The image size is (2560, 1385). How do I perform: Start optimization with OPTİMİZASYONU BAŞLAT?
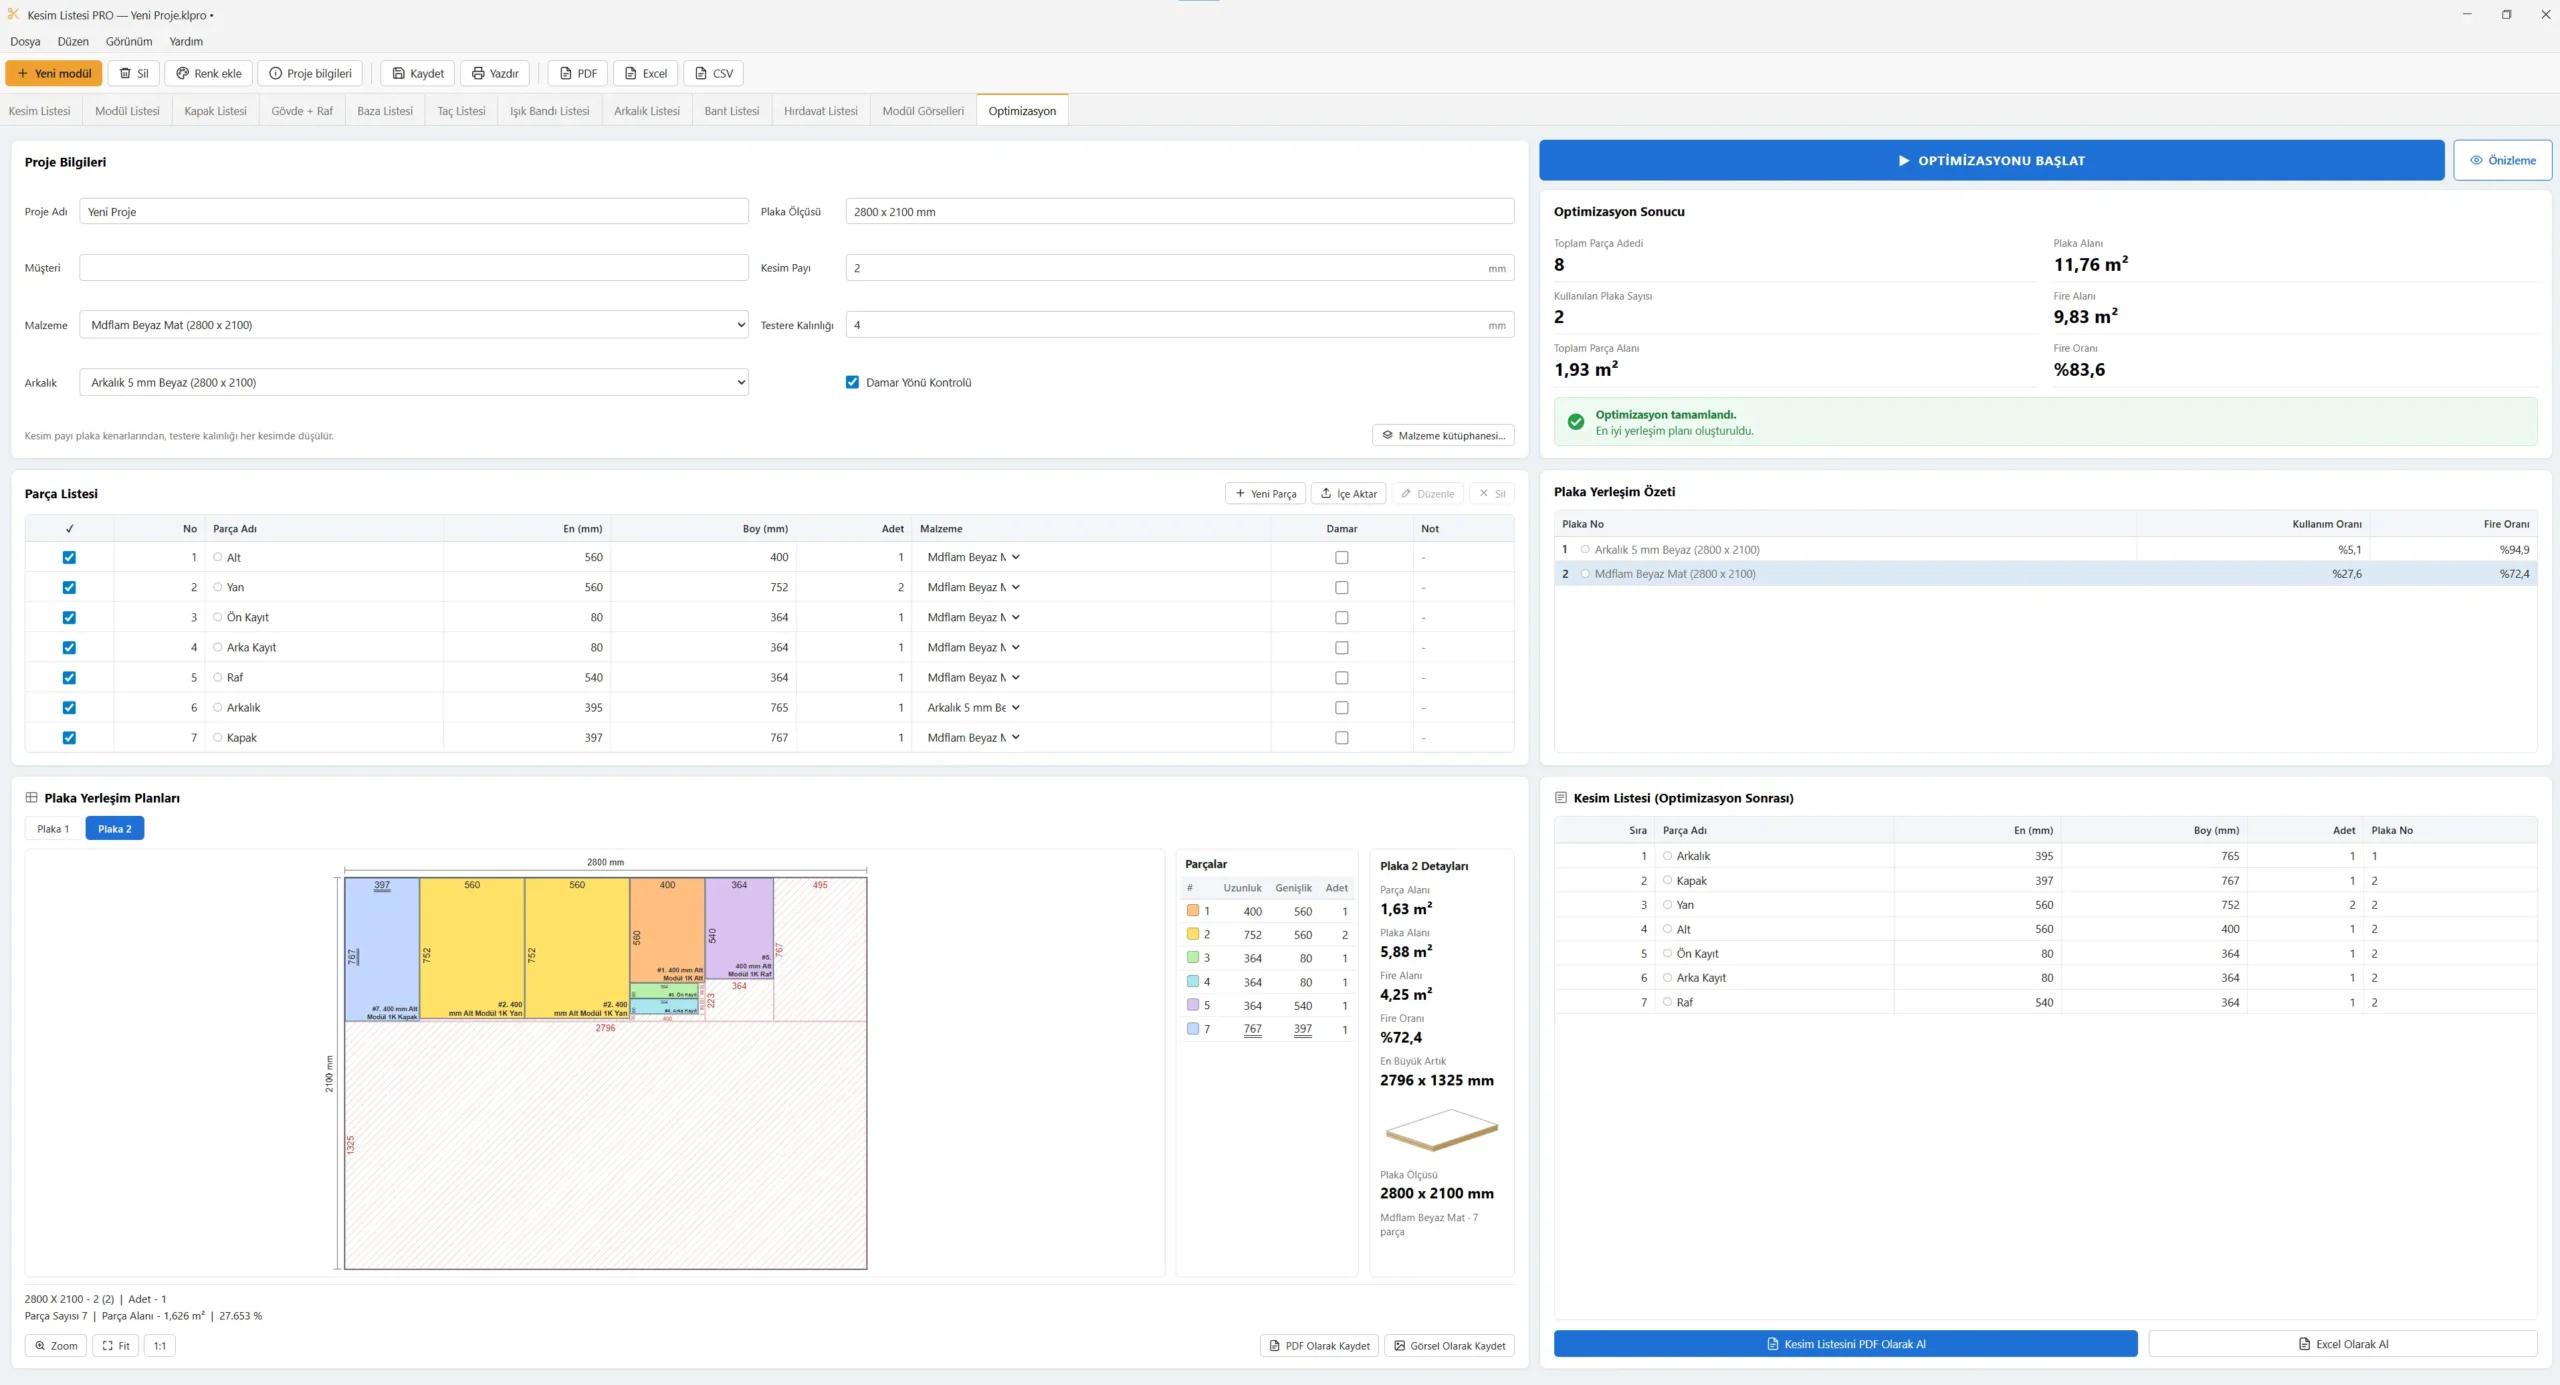click(x=1991, y=160)
